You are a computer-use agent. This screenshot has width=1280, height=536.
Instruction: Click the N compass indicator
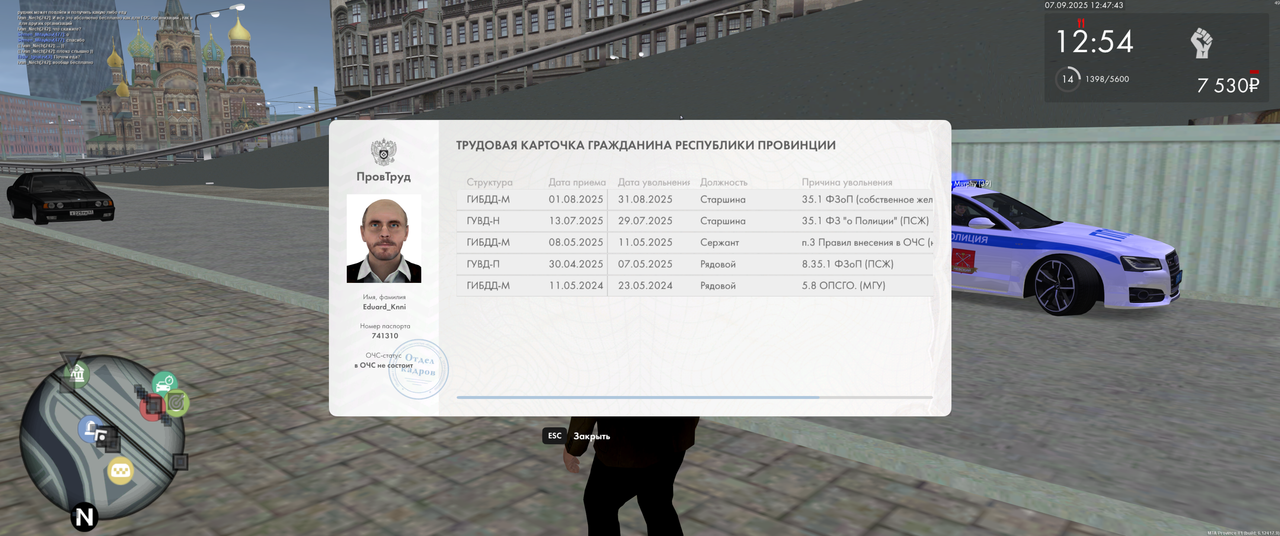coord(85,517)
